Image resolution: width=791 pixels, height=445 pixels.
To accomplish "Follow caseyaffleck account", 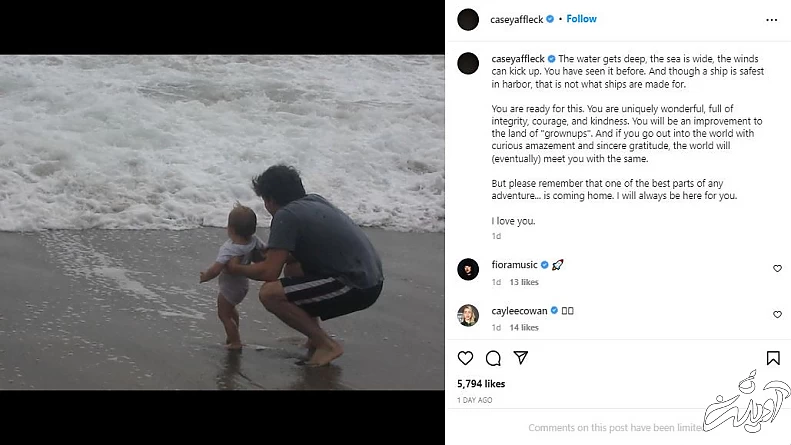I will tap(582, 19).
